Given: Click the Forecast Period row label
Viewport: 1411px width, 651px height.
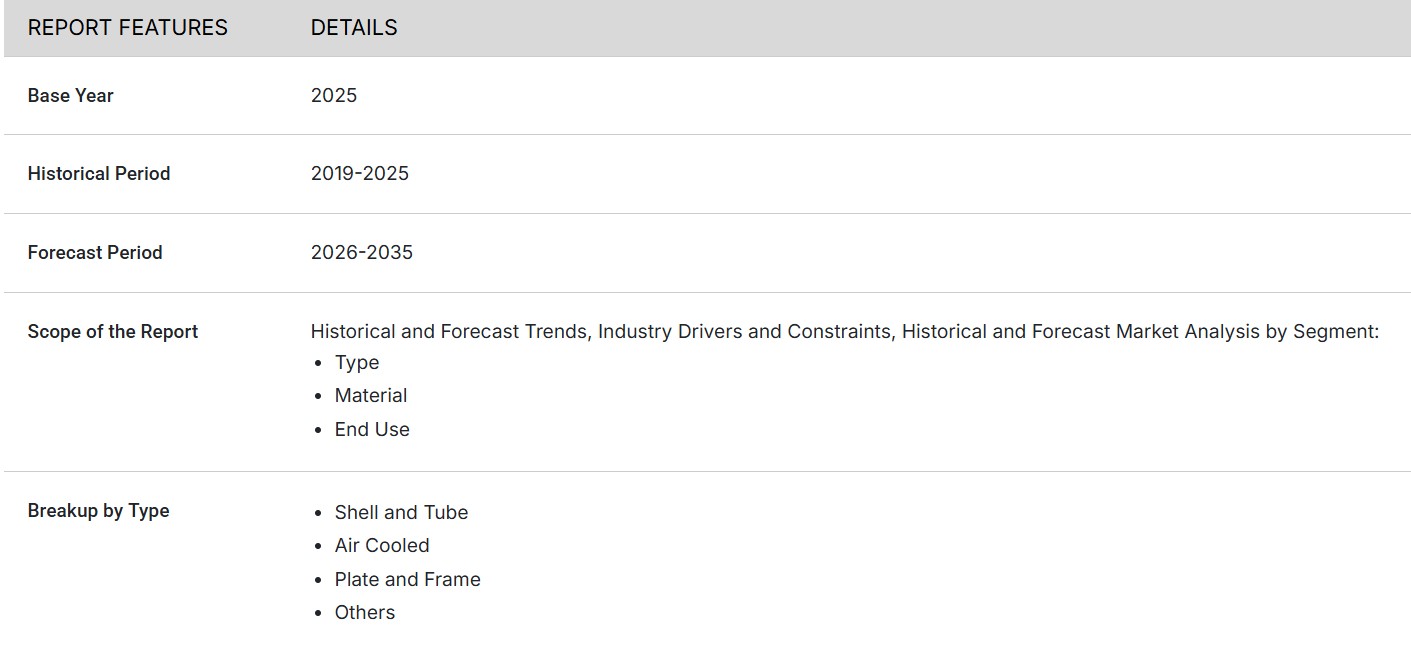Looking at the screenshot, I should point(94,253).
